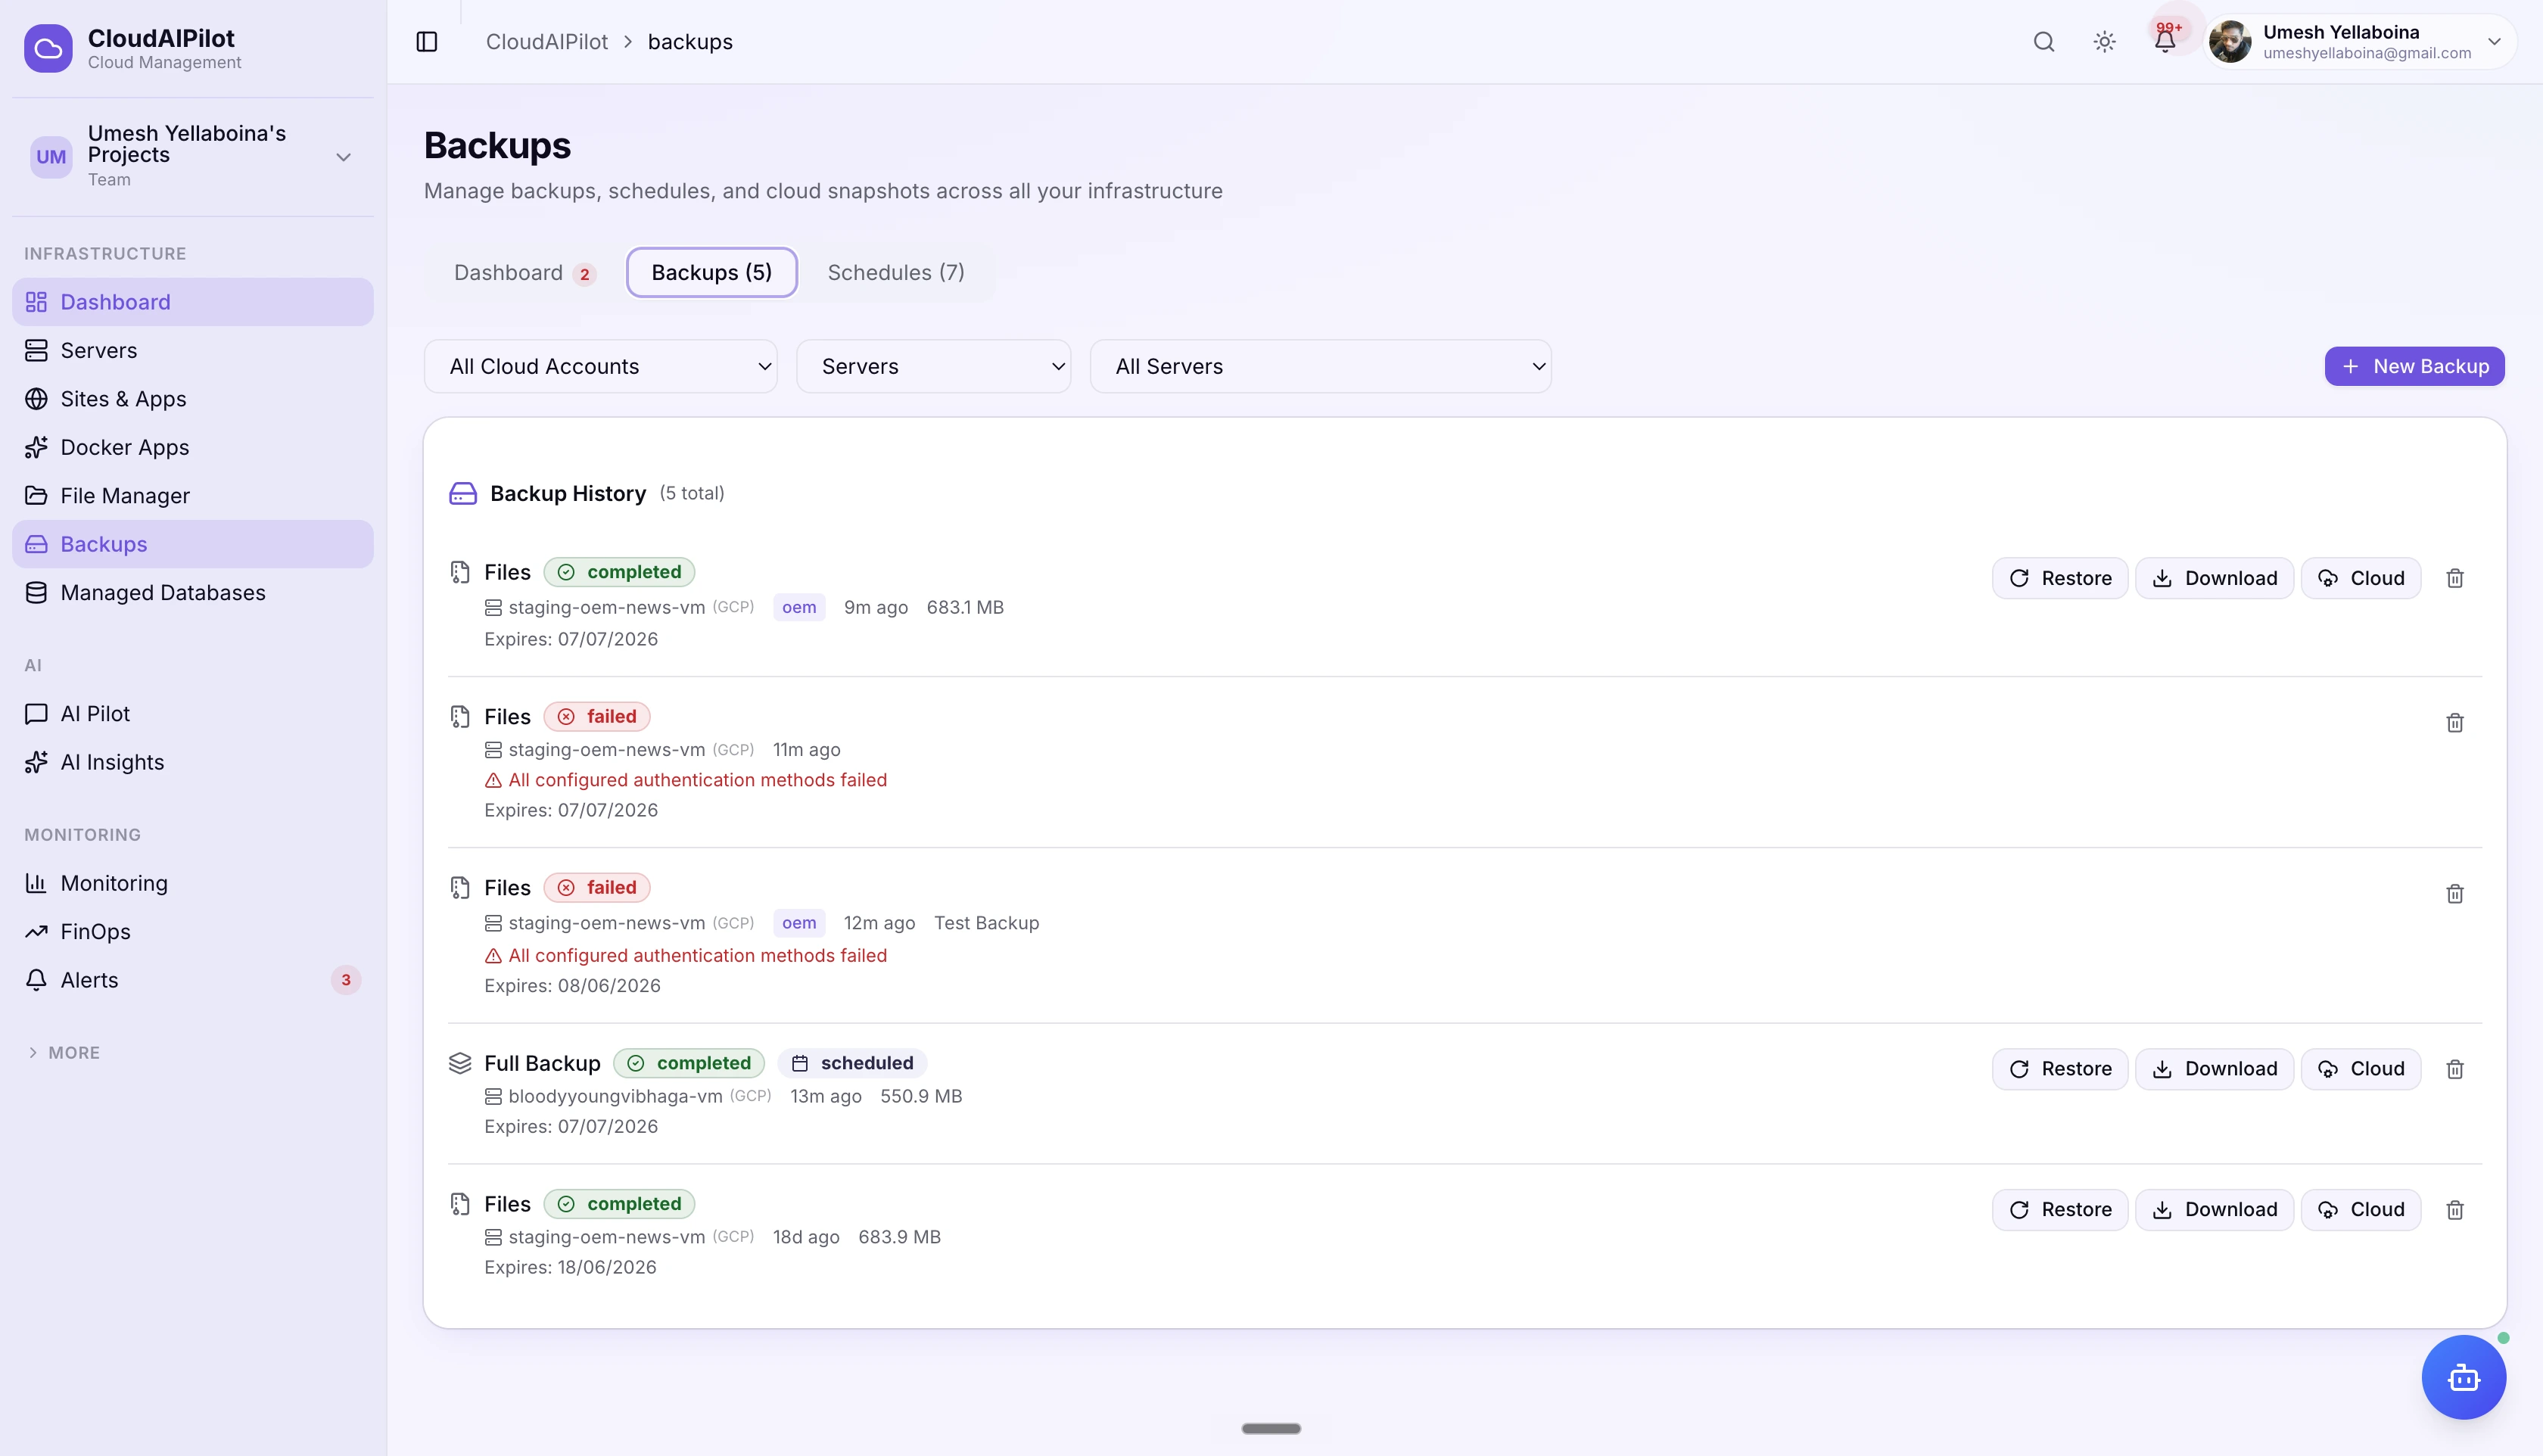Delete the 18d ago Files backup
The width and height of the screenshot is (2543, 1456).
[2455, 1210]
